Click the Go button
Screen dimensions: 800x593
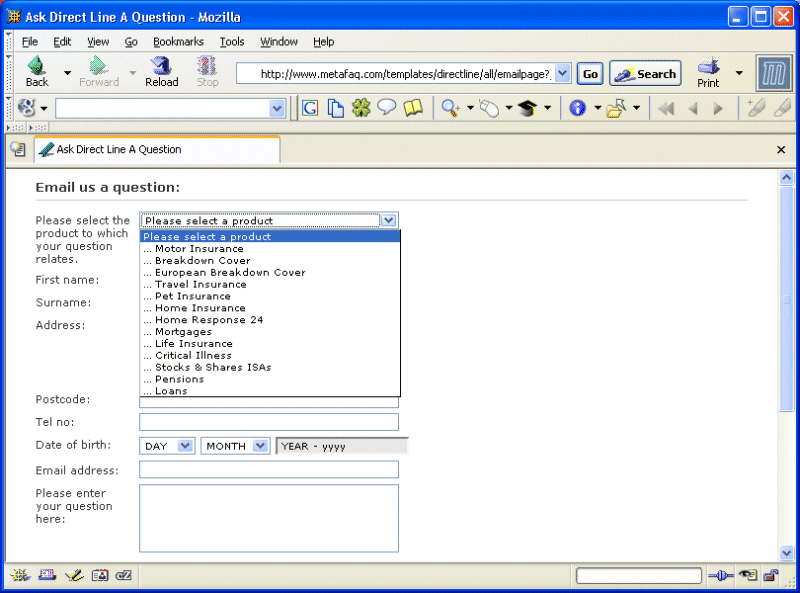[590, 74]
